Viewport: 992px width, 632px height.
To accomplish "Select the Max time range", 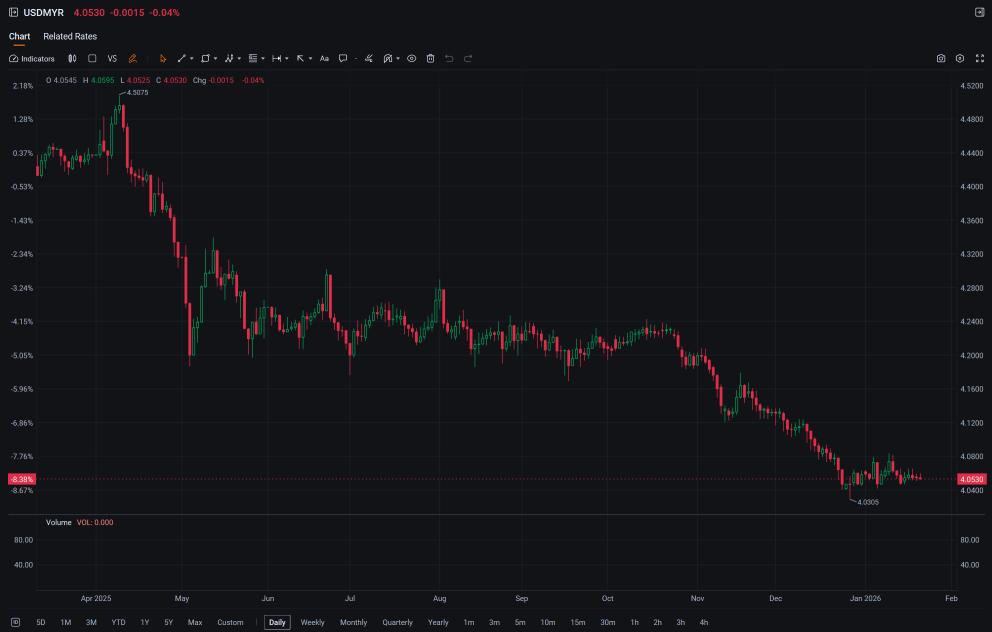I will (x=195, y=623).
